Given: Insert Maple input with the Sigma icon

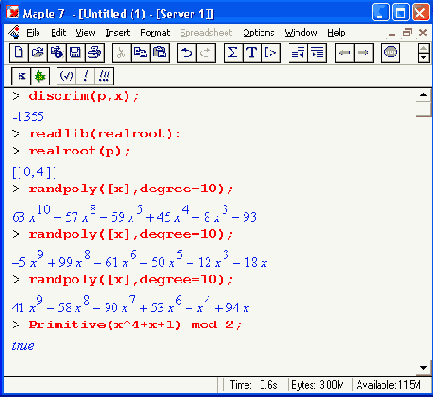Looking at the screenshot, I should coord(233,53).
